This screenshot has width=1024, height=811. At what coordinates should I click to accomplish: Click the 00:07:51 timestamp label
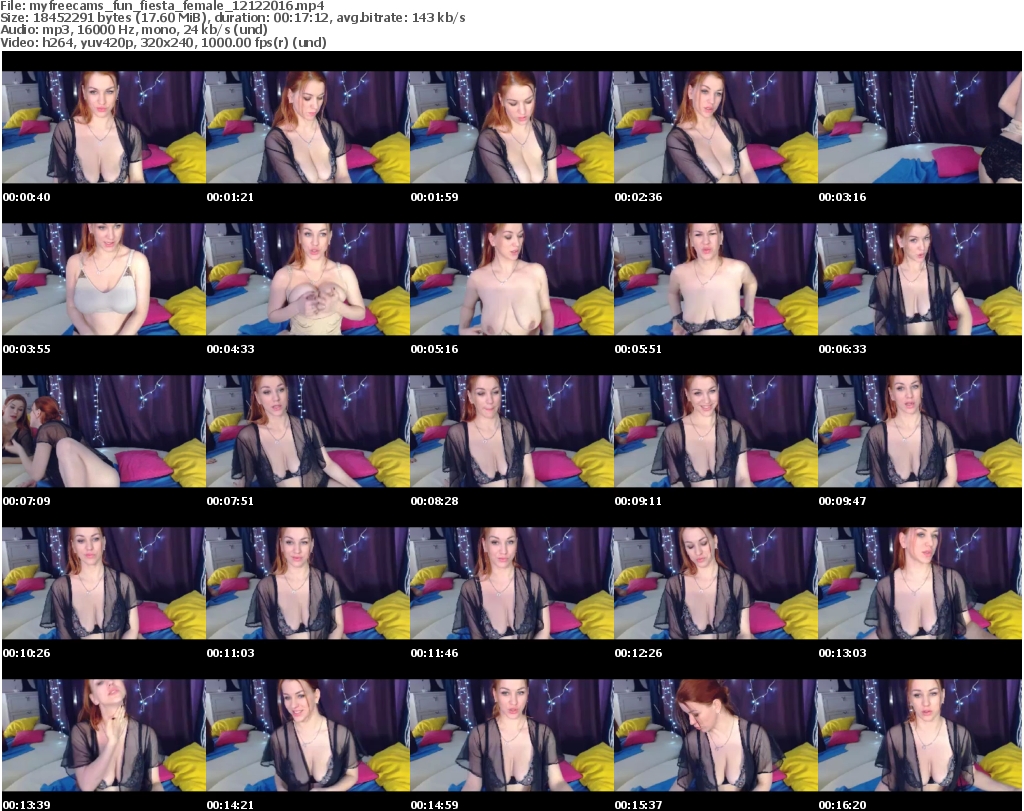point(230,501)
